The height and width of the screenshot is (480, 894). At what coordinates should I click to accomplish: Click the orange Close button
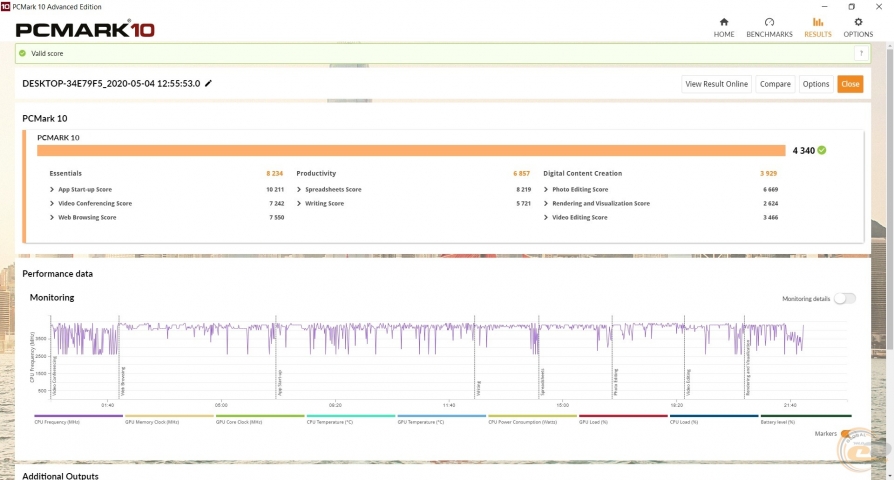(x=850, y=84)
